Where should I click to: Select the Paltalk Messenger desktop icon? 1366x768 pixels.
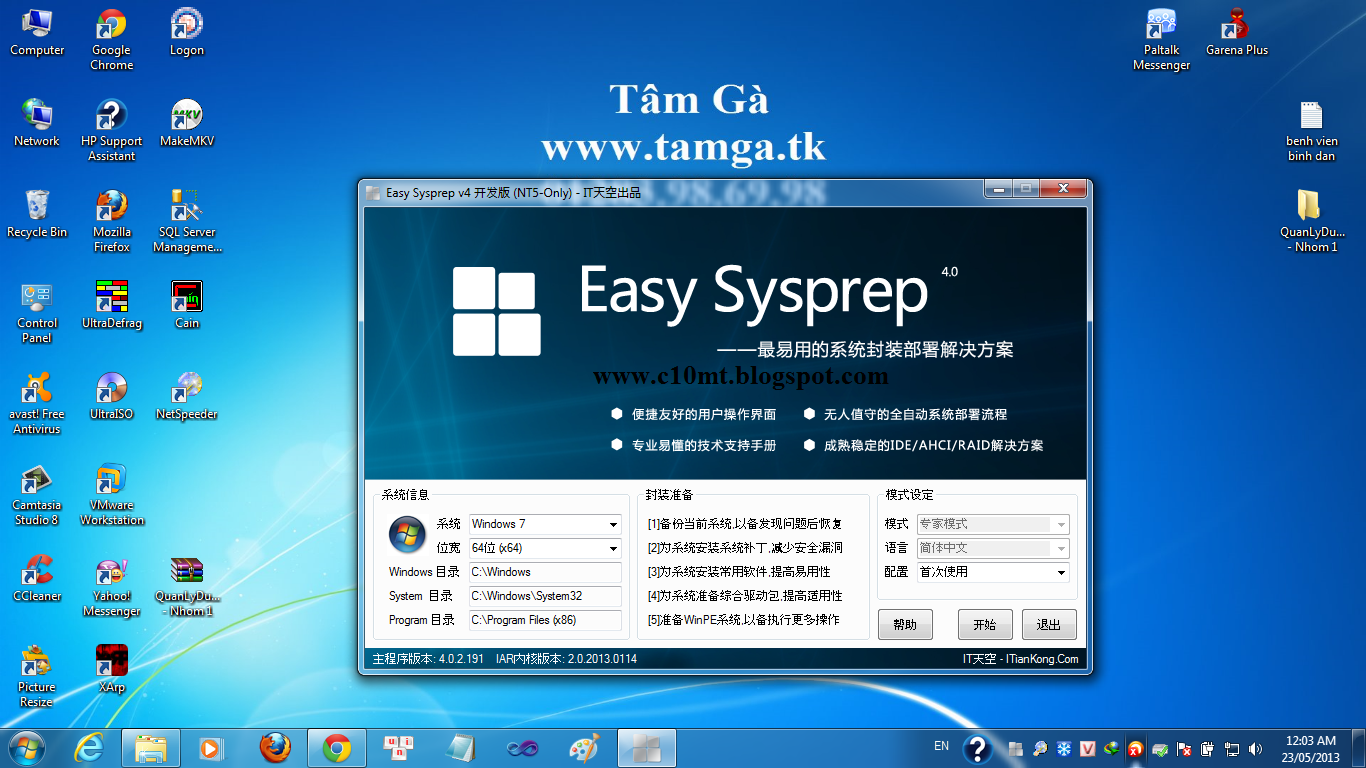click(x=1161, y=40)
